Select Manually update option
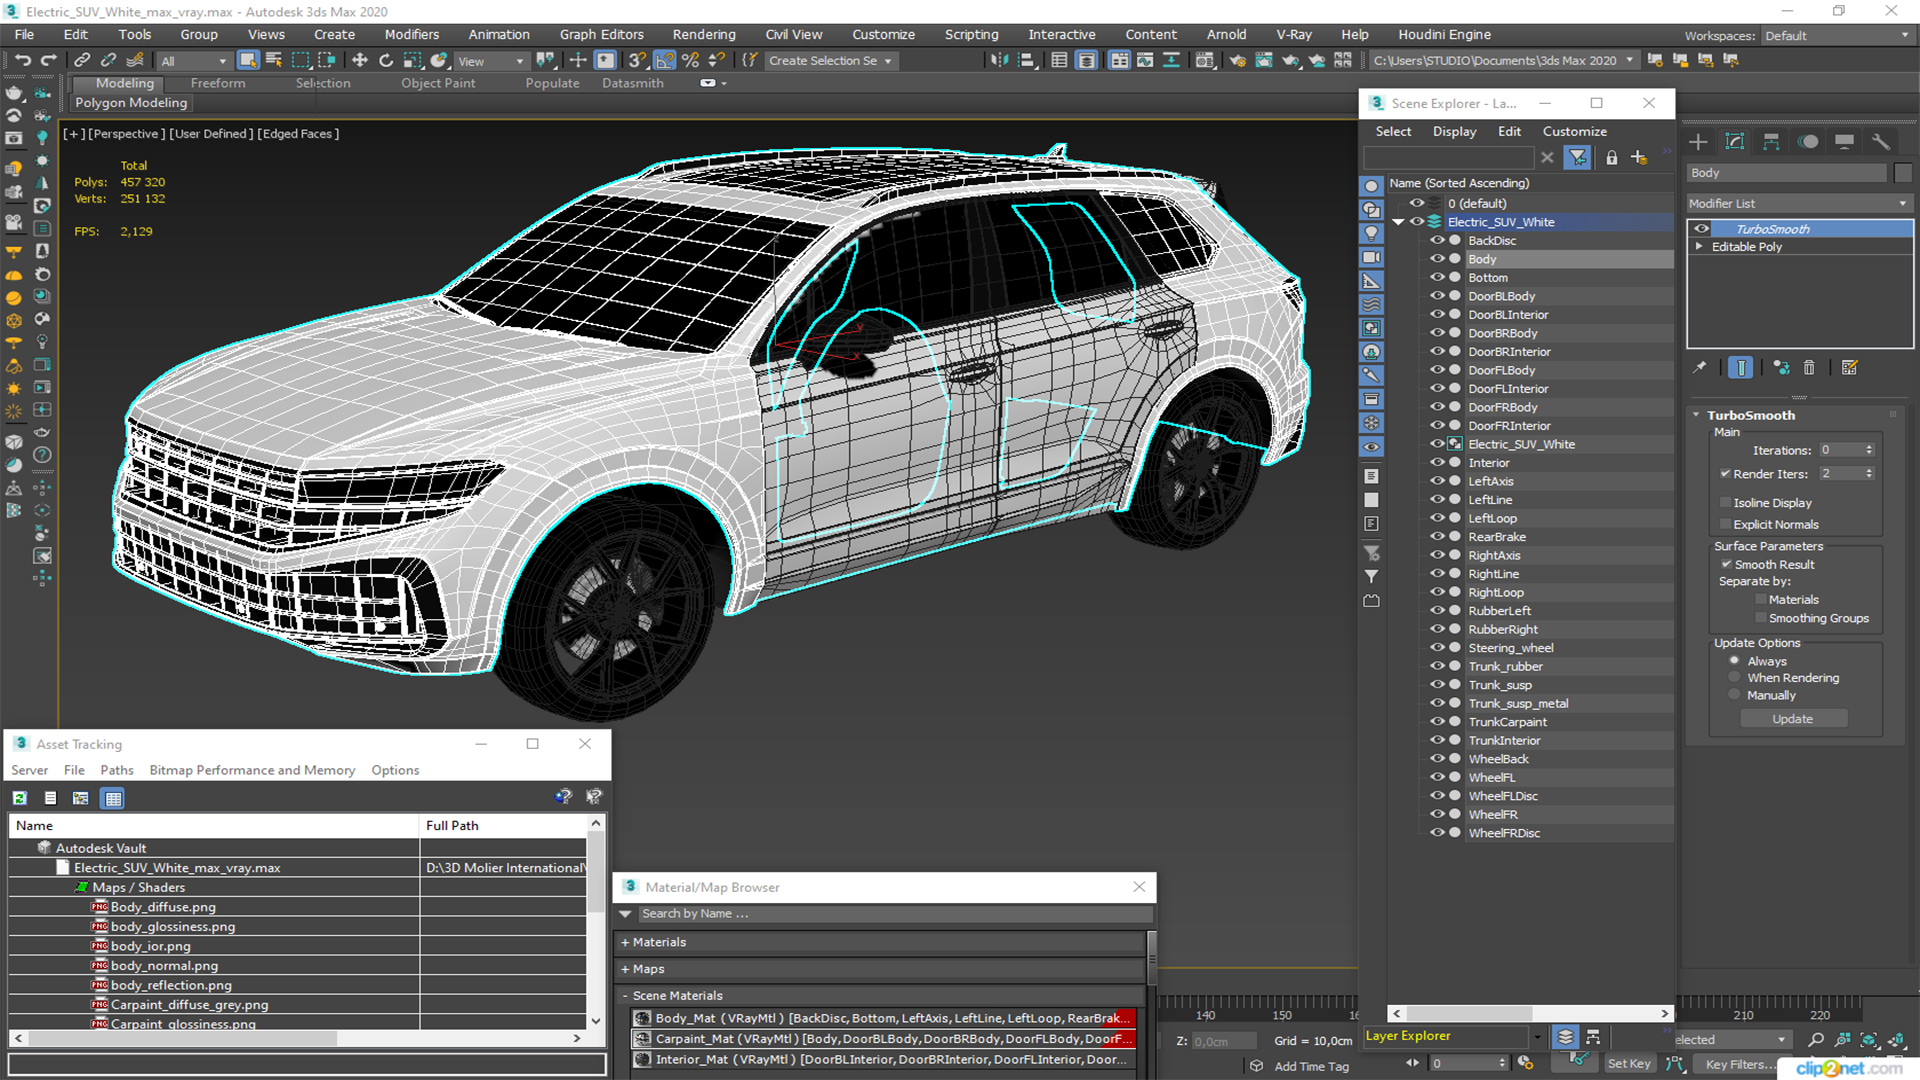Viewport: 1920px width, 1080px height. point(1734,696)
